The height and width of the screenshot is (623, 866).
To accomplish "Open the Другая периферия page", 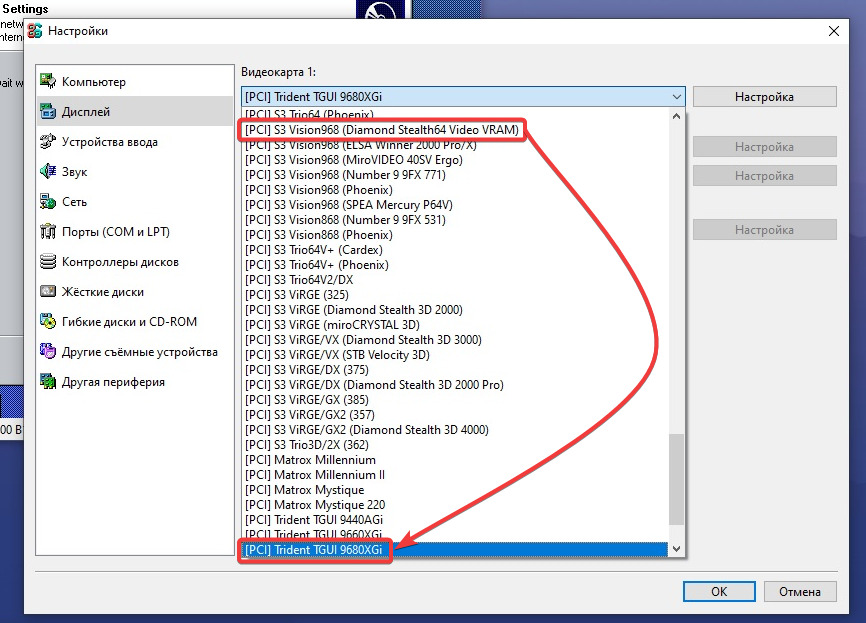I will (135, 381).
